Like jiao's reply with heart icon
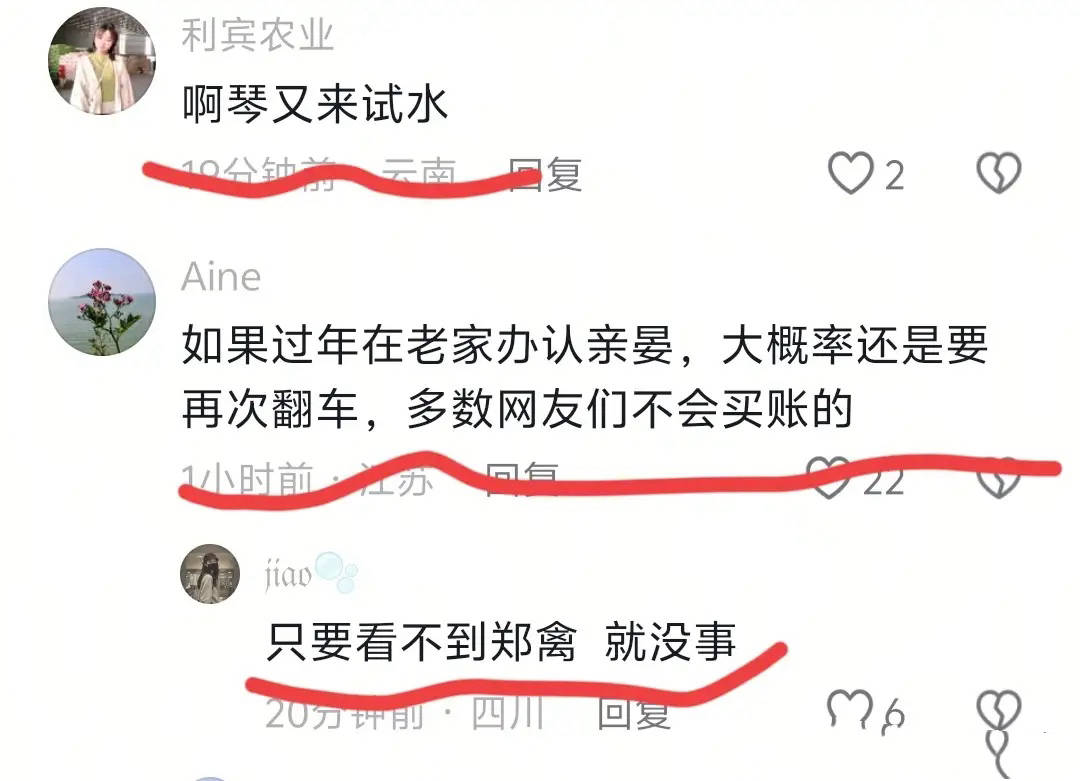This screenshot has width=1080, height=781. pos(850,709)
